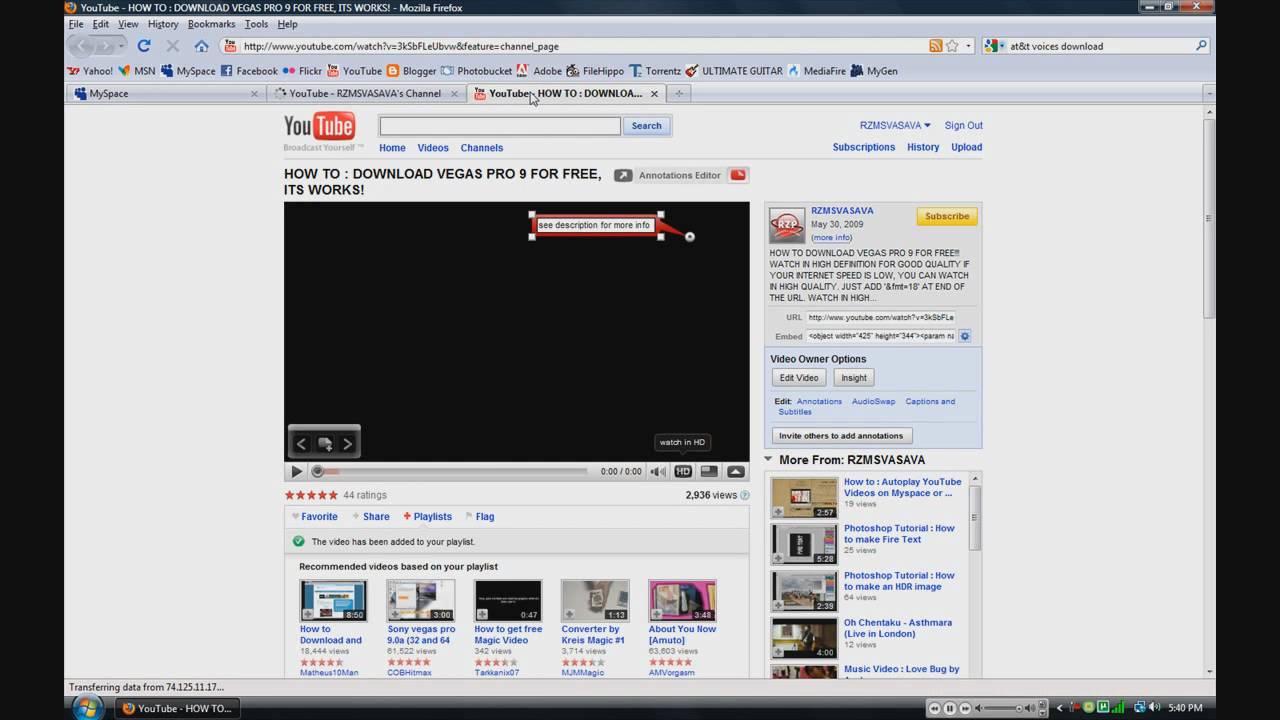The height and width of the screenshot is (720, 1280).
Task: Collapse the More From: RZMSVASAVA section
Action: click(x=768, y=460)
